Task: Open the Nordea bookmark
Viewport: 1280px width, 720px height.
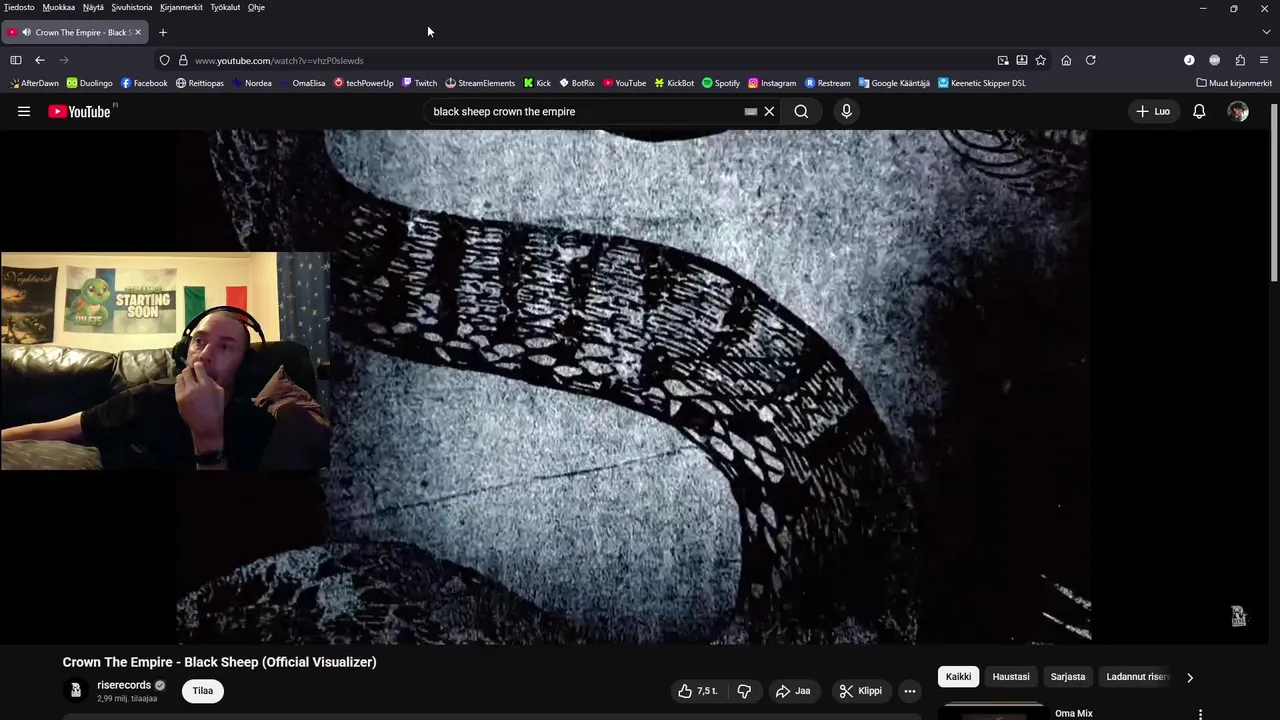Action: point(251,83)
